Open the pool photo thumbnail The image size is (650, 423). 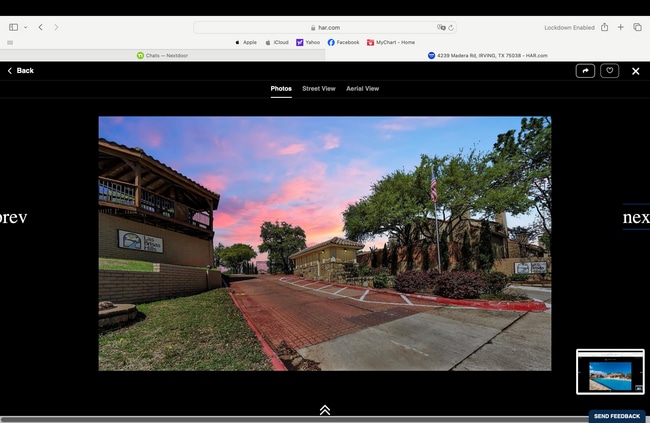coord(610,372)
